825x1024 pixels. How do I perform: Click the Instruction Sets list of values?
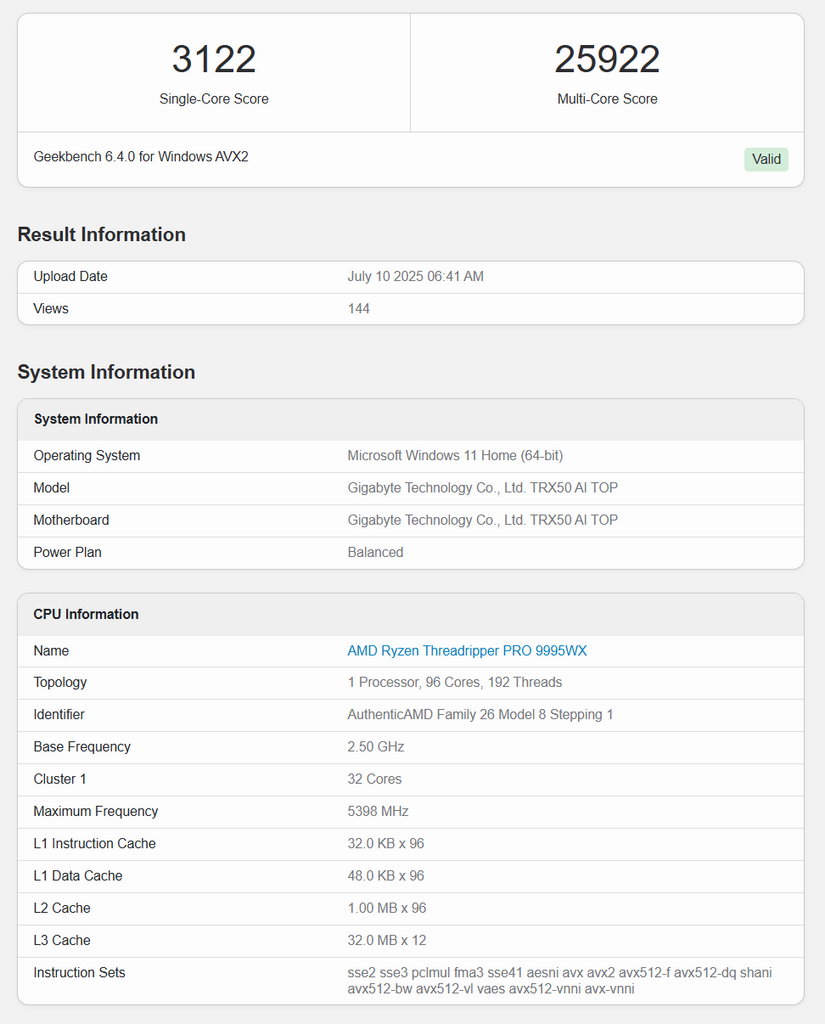click(559, 981)
